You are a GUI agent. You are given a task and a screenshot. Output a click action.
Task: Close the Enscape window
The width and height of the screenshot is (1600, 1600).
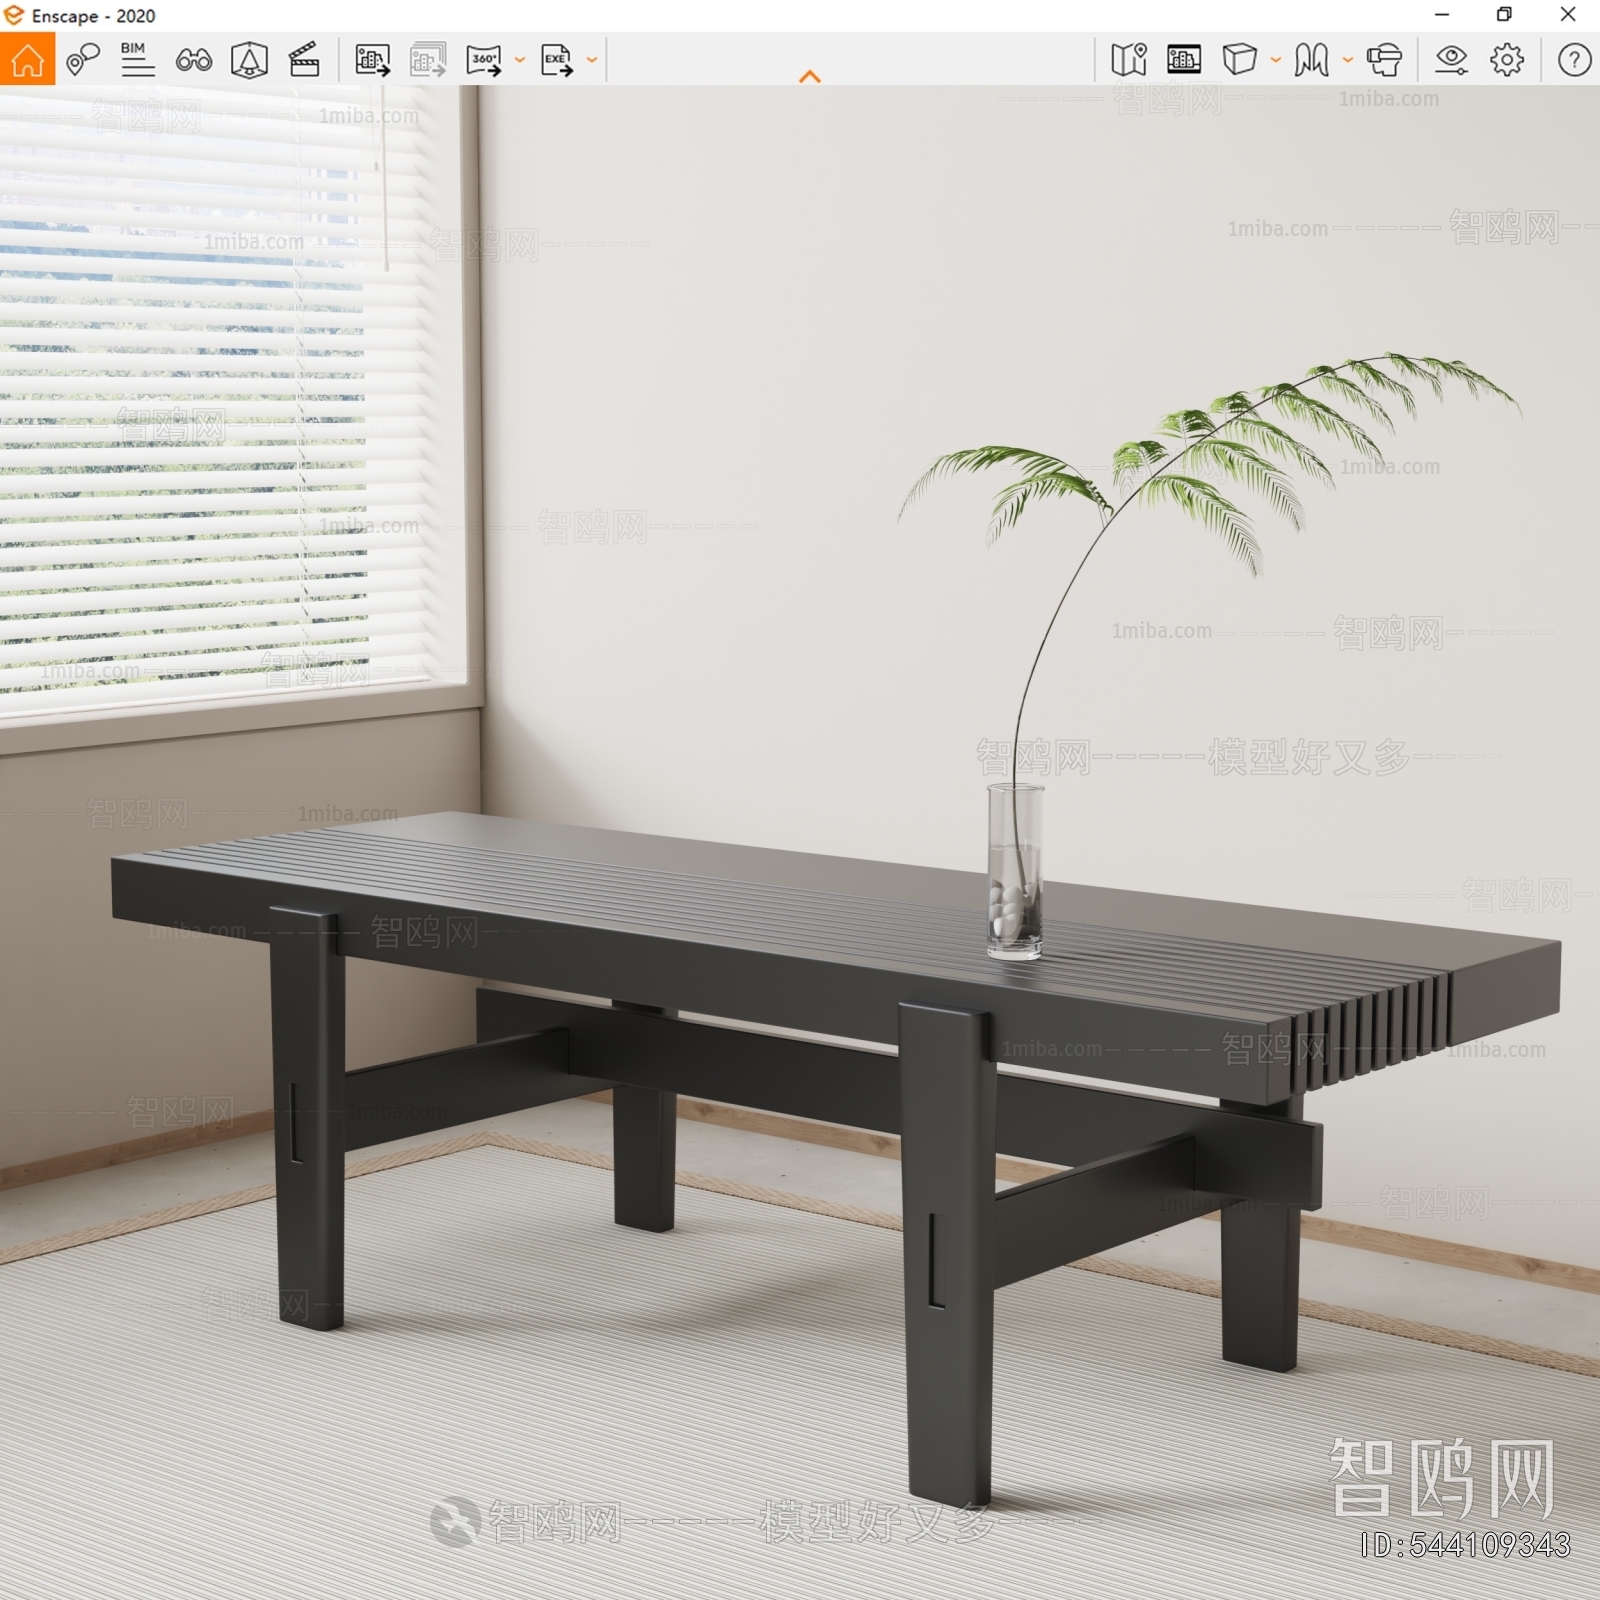tap(1568, 15)
